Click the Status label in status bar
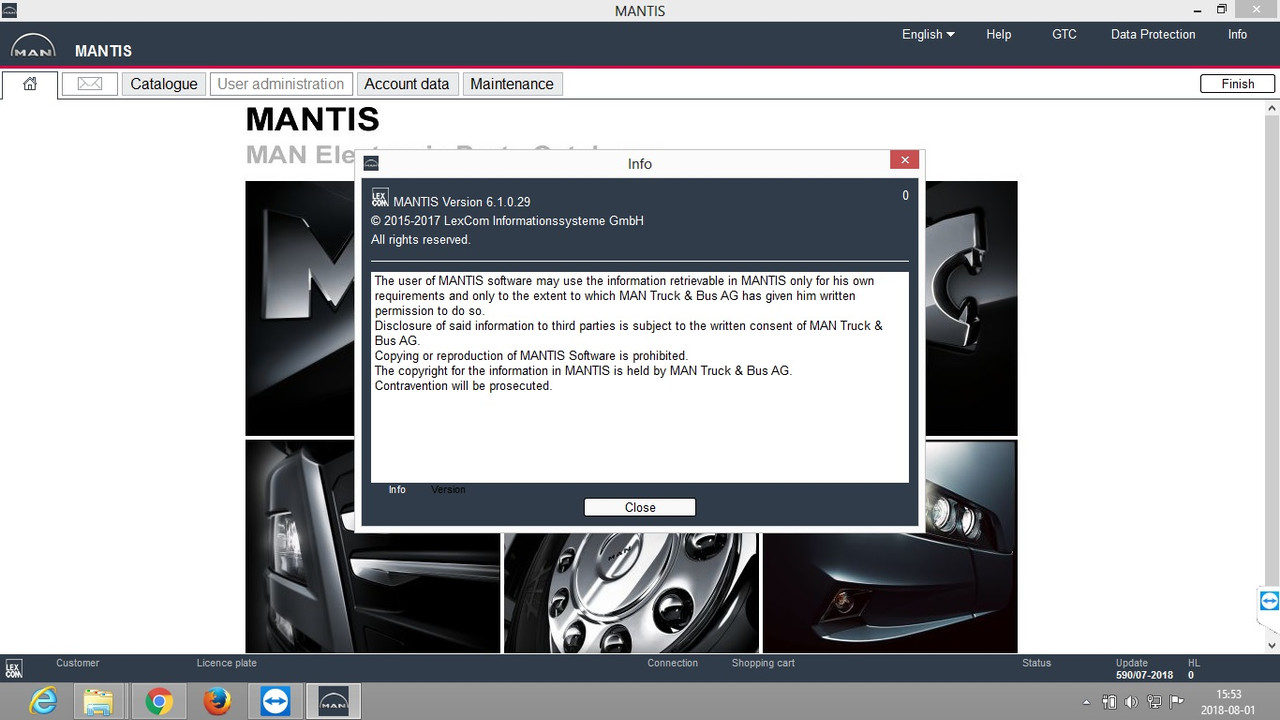Image resolution: width=1280 pixels, height=720 pixels. tap(1037, 663)
